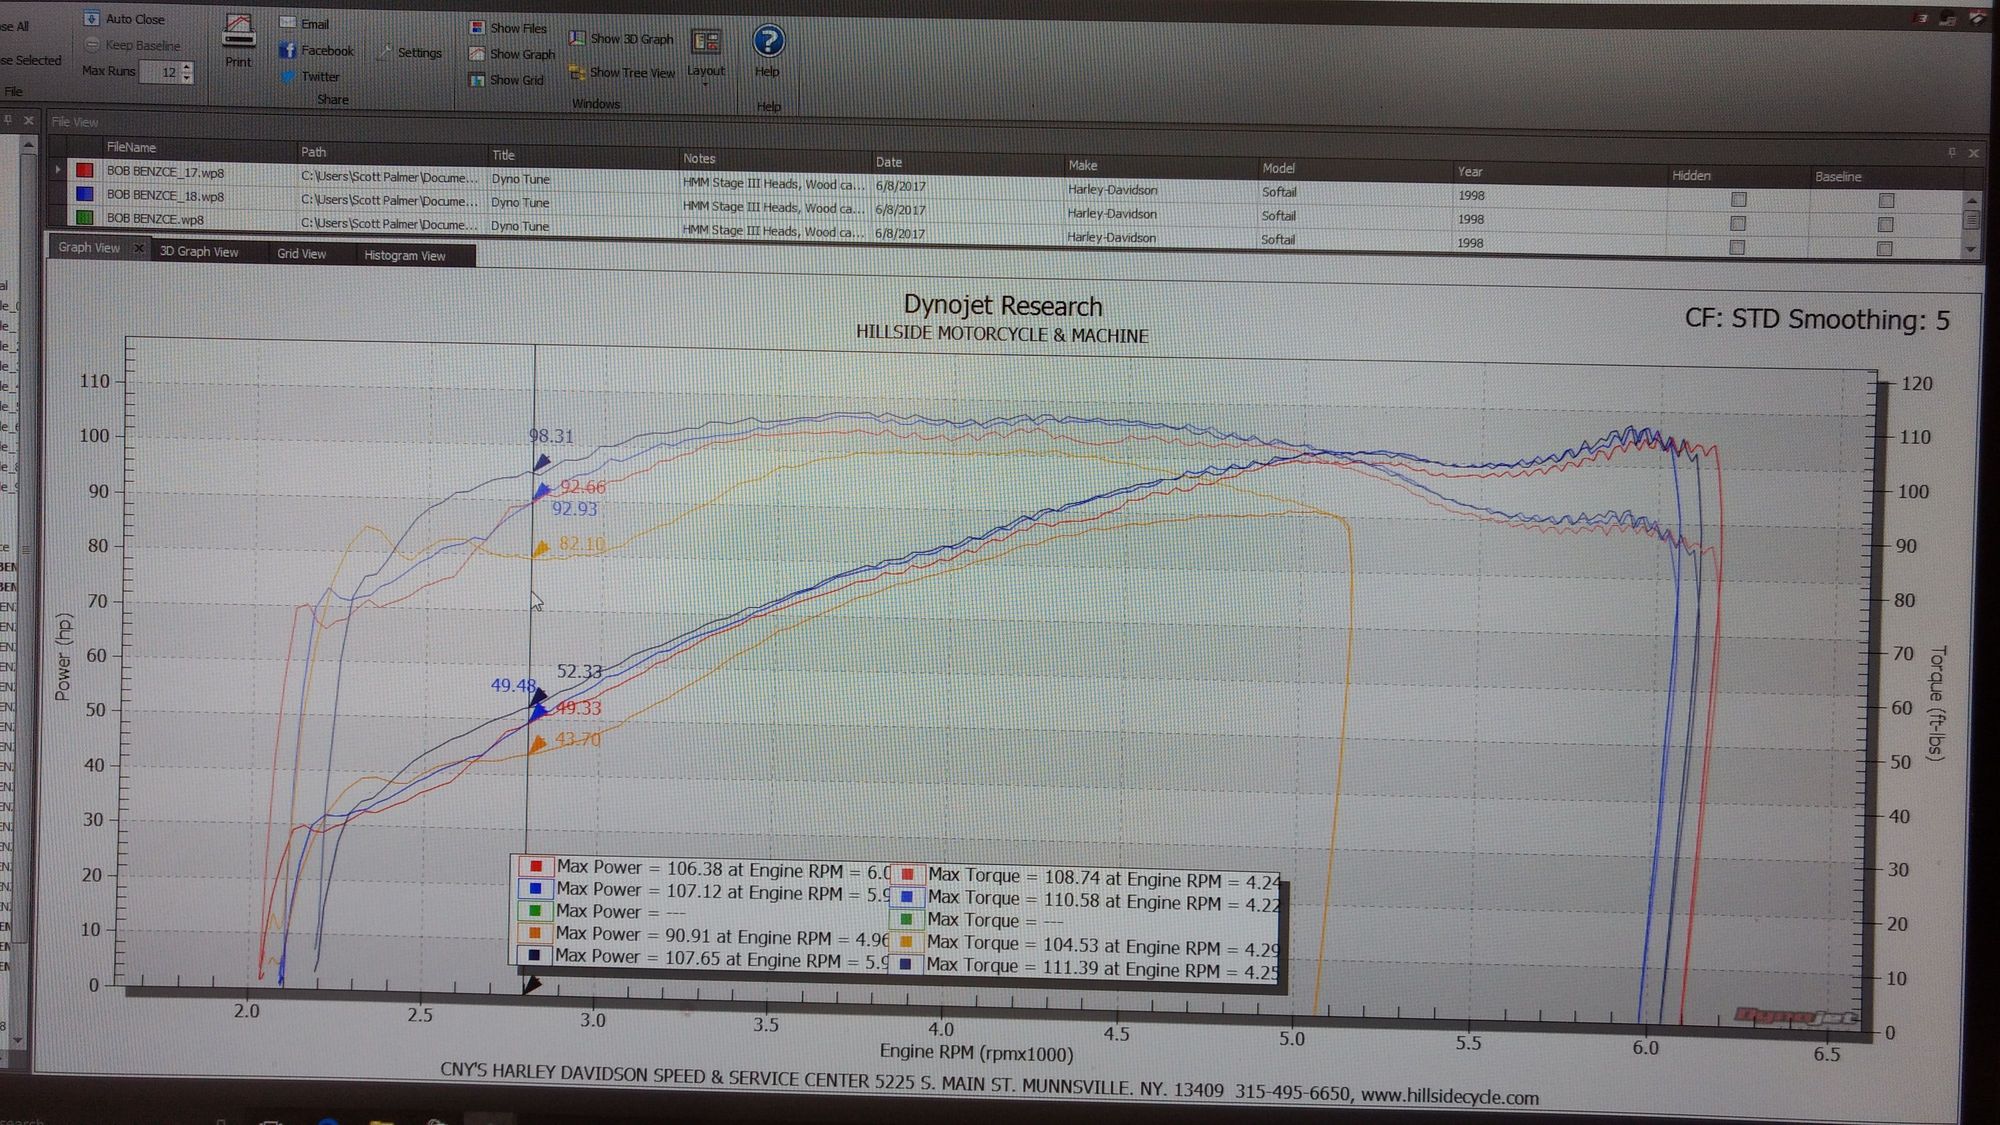Expand the BOB BENZCE_17.wp8 row arrow
Screen dimensions: 2000x1125
(x=58, y=170)
